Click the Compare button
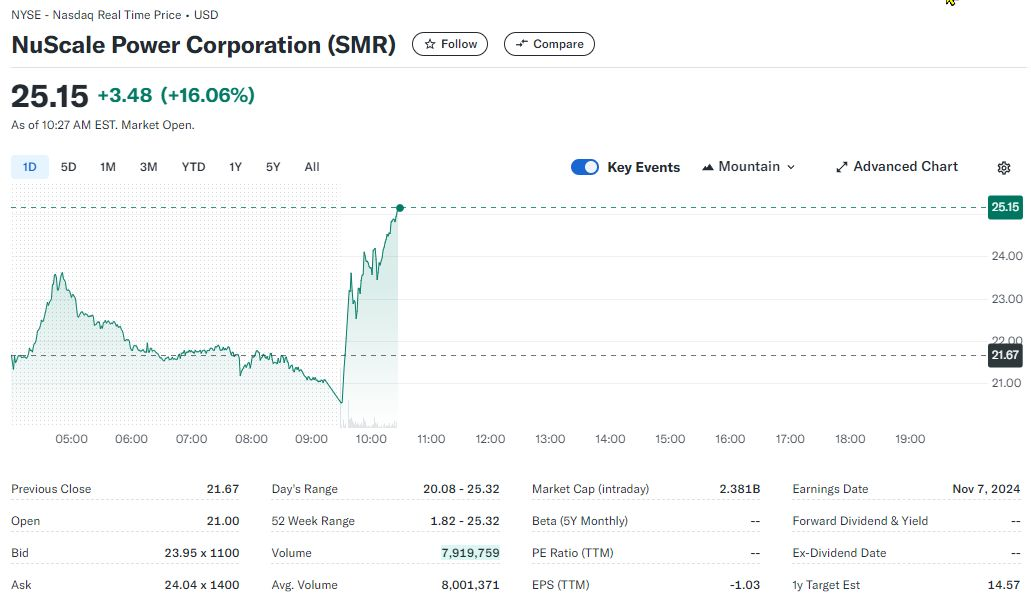 [x=549, y=44]
